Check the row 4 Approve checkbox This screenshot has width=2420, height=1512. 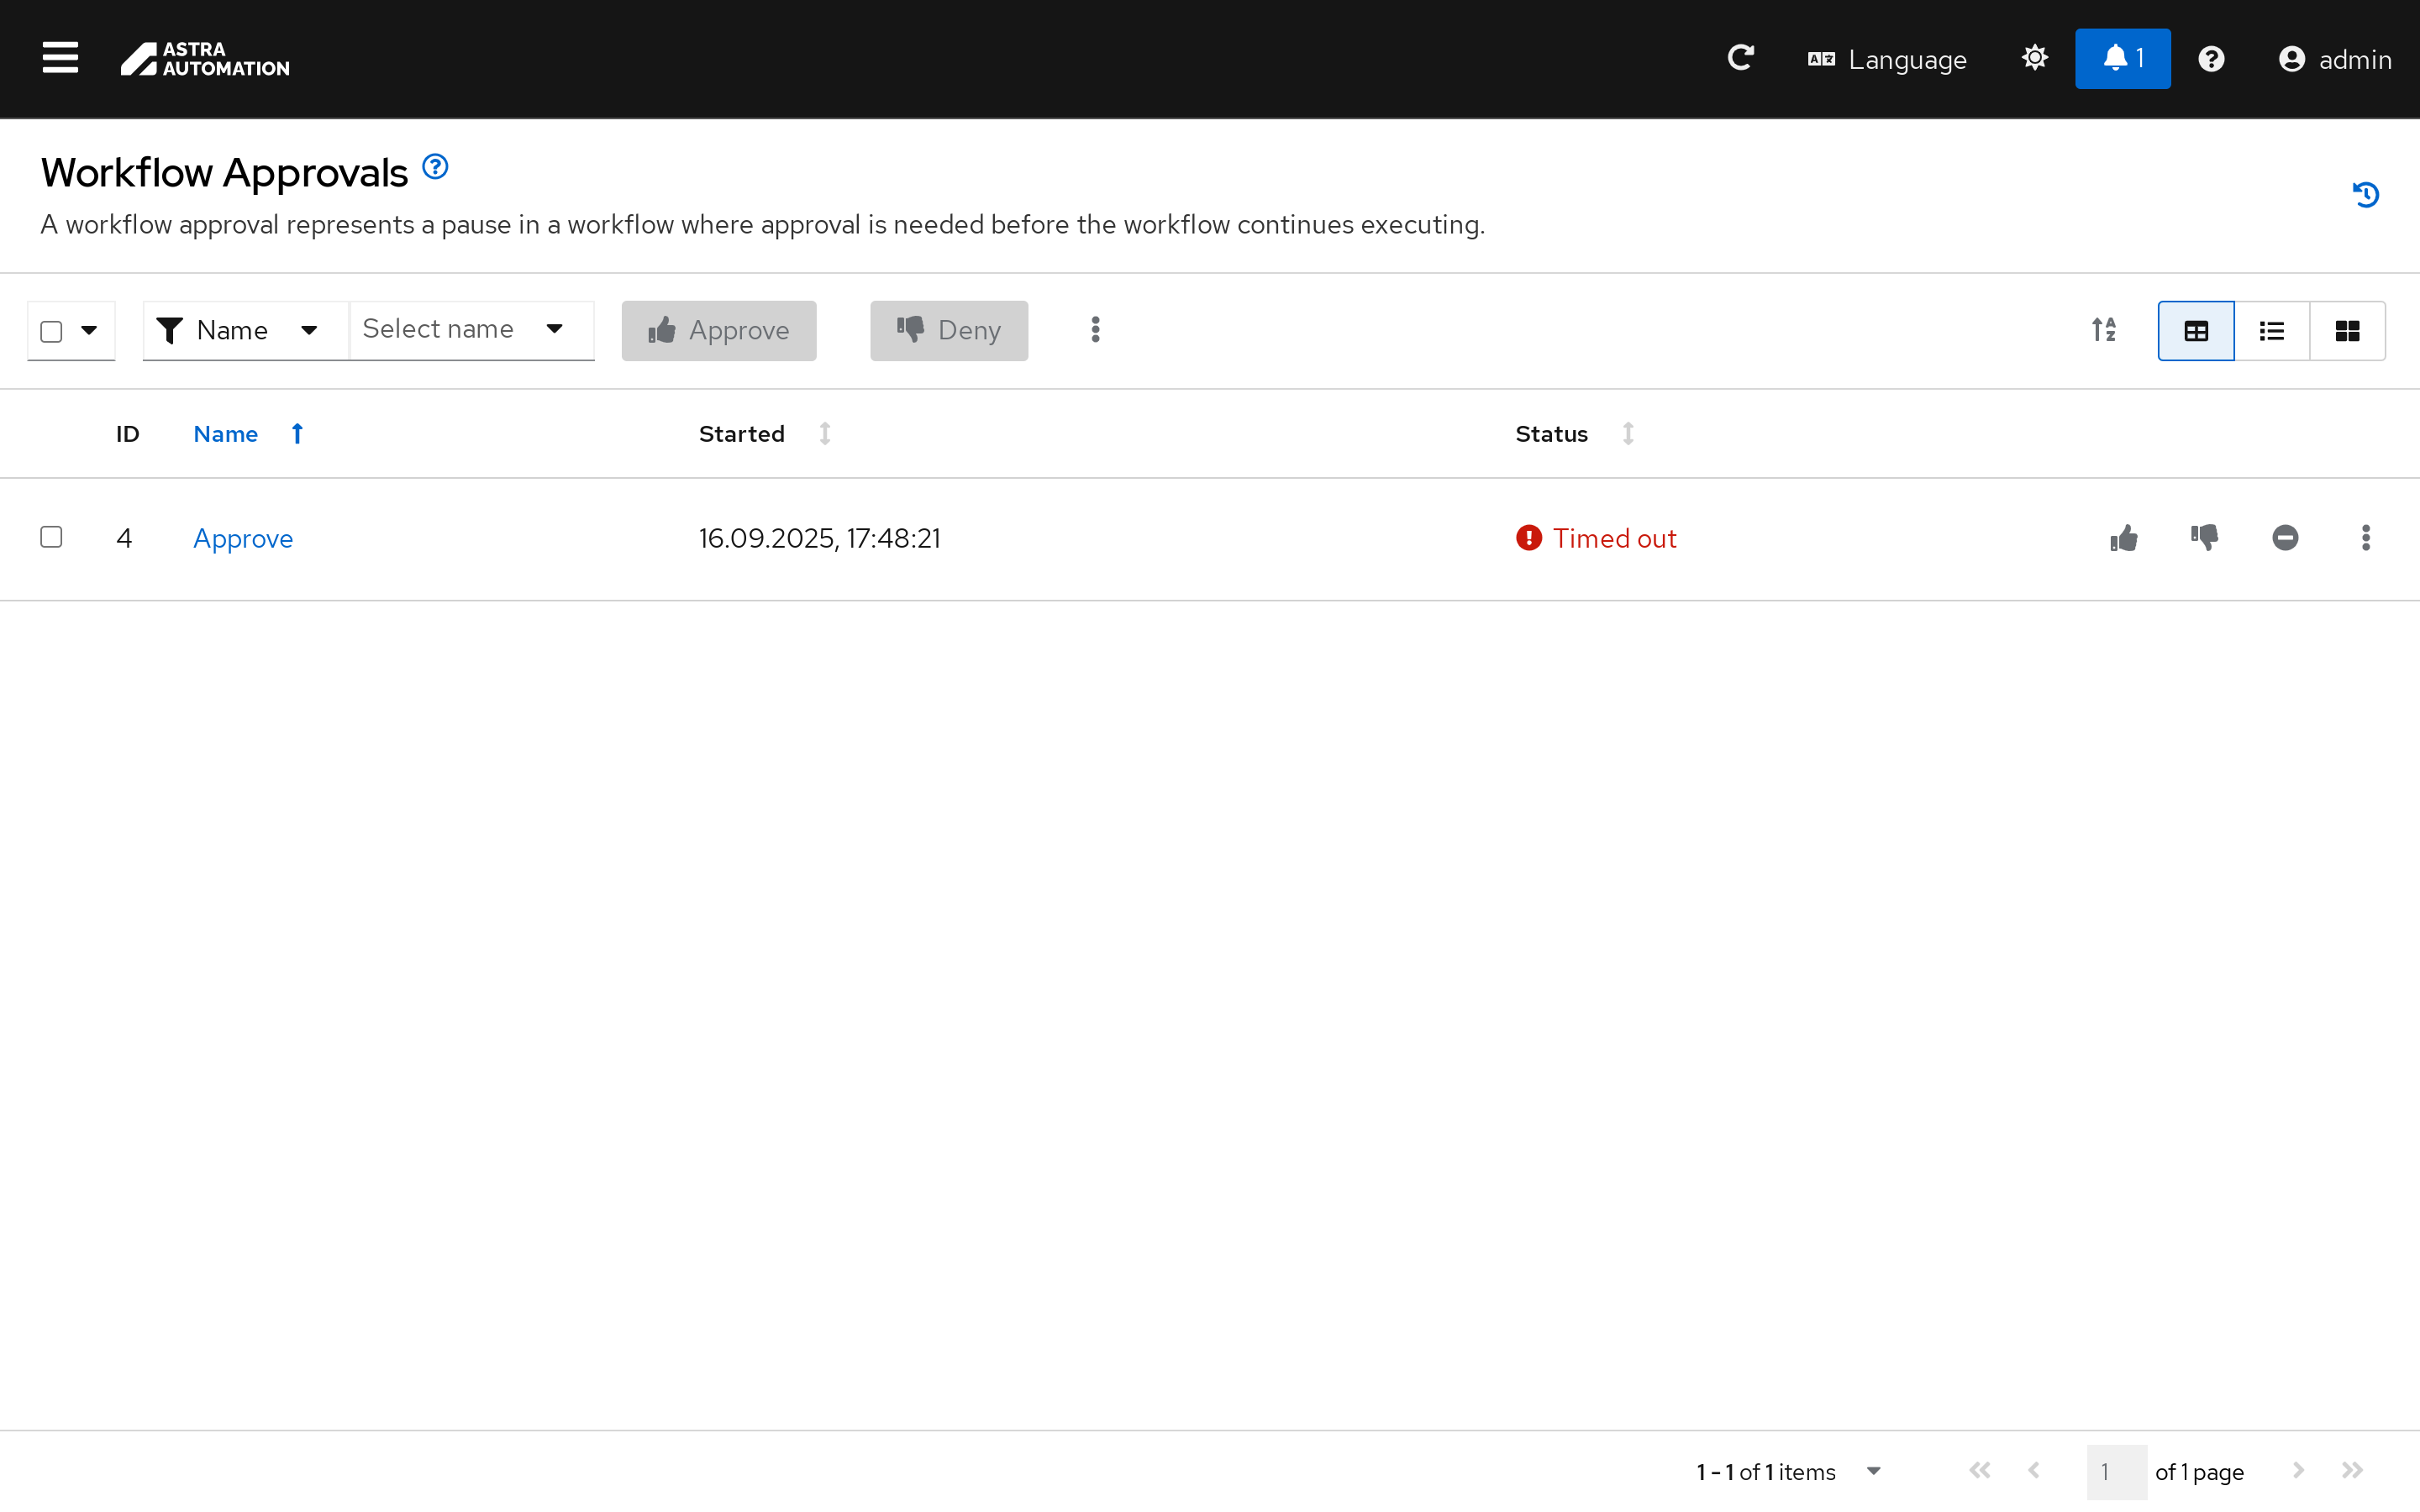click(x=51, y=537)
